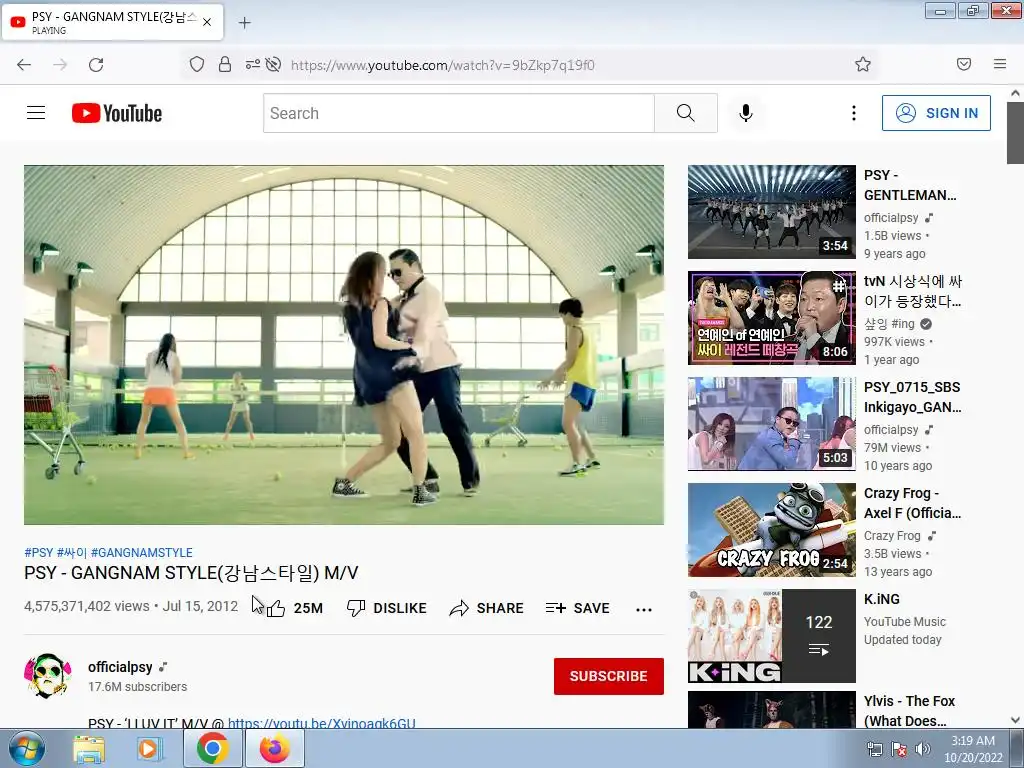The height and width of the screenshot is (768, 1024).
Task: Open YouTube settings three-dot menu
Action: click(854, 113)
